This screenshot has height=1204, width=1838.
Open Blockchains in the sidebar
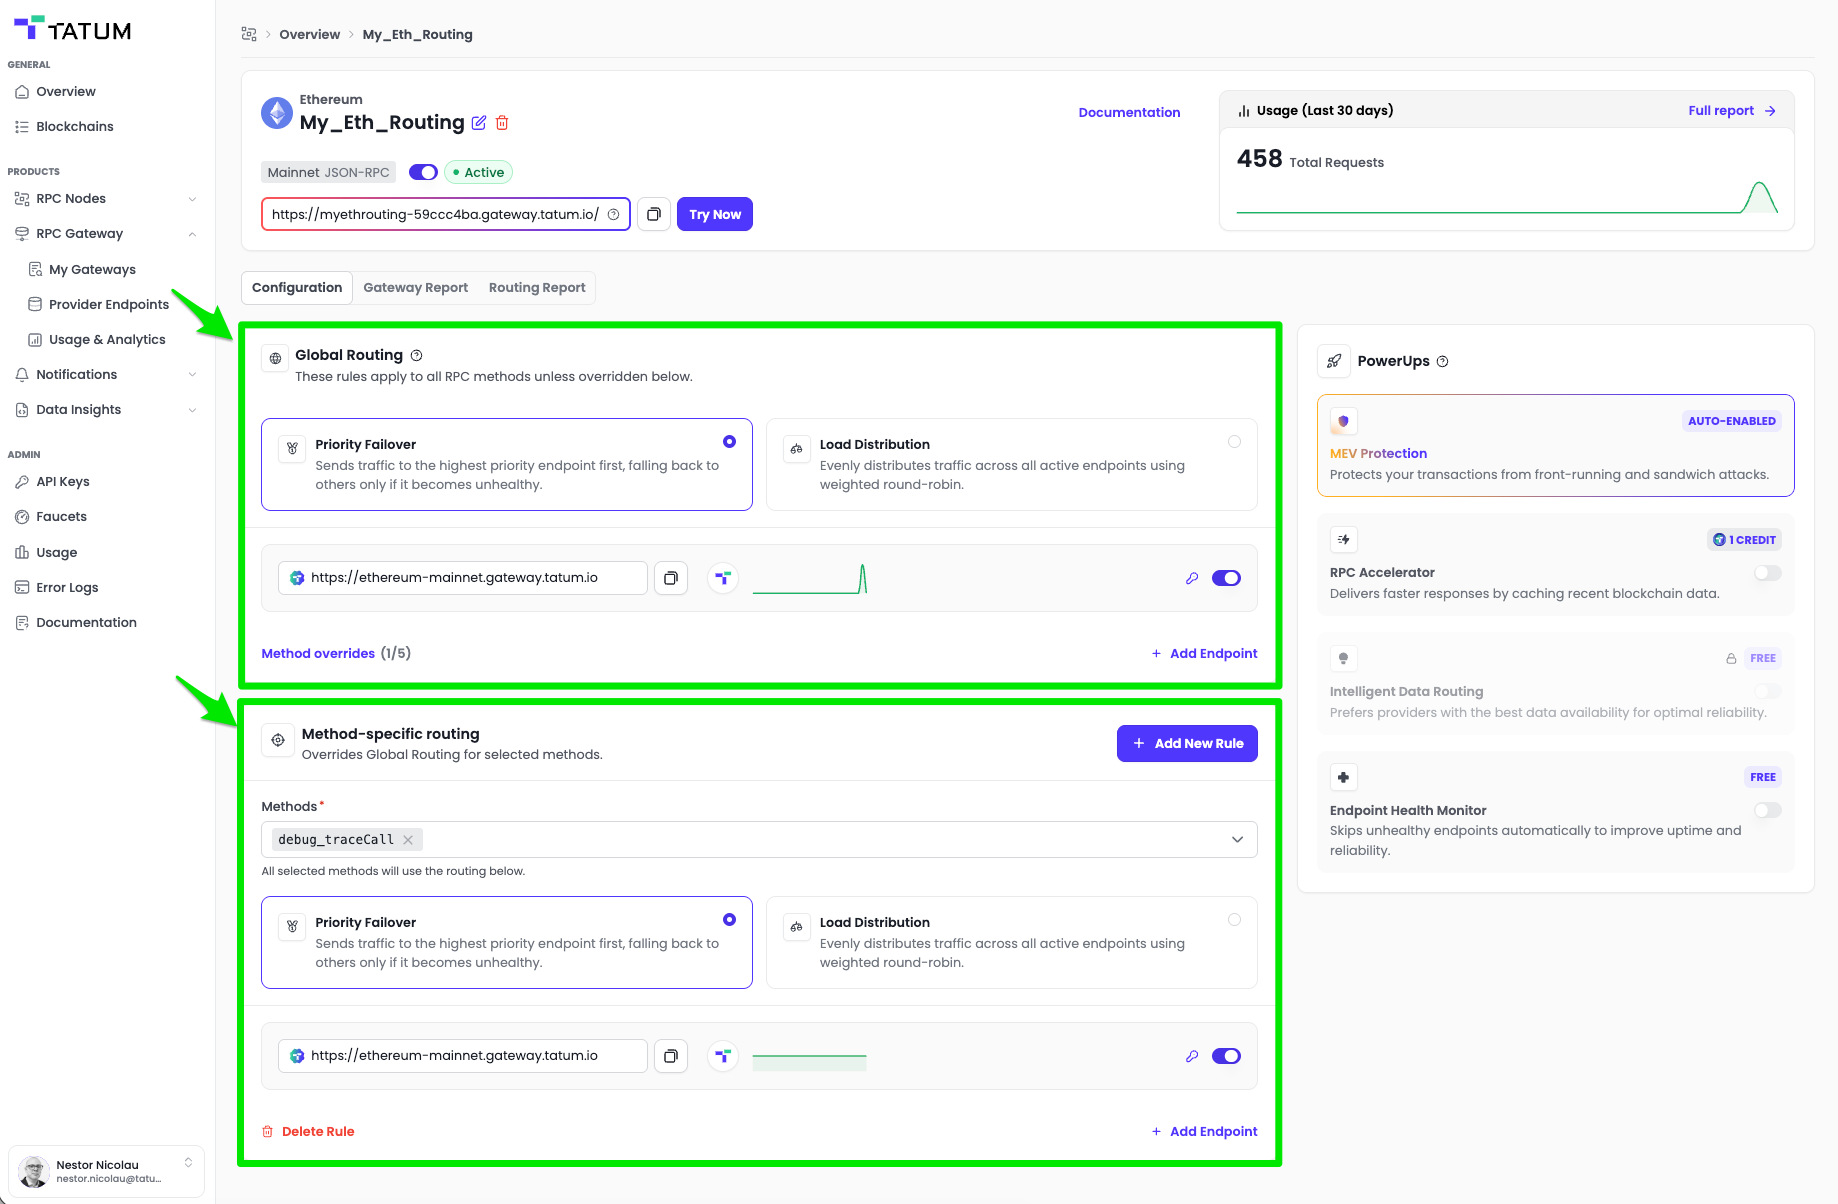[x=75, y=126]
